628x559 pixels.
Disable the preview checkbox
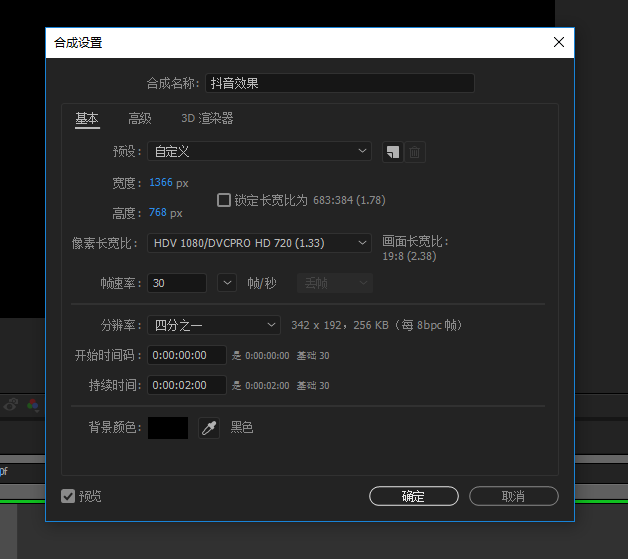(68, 496)
